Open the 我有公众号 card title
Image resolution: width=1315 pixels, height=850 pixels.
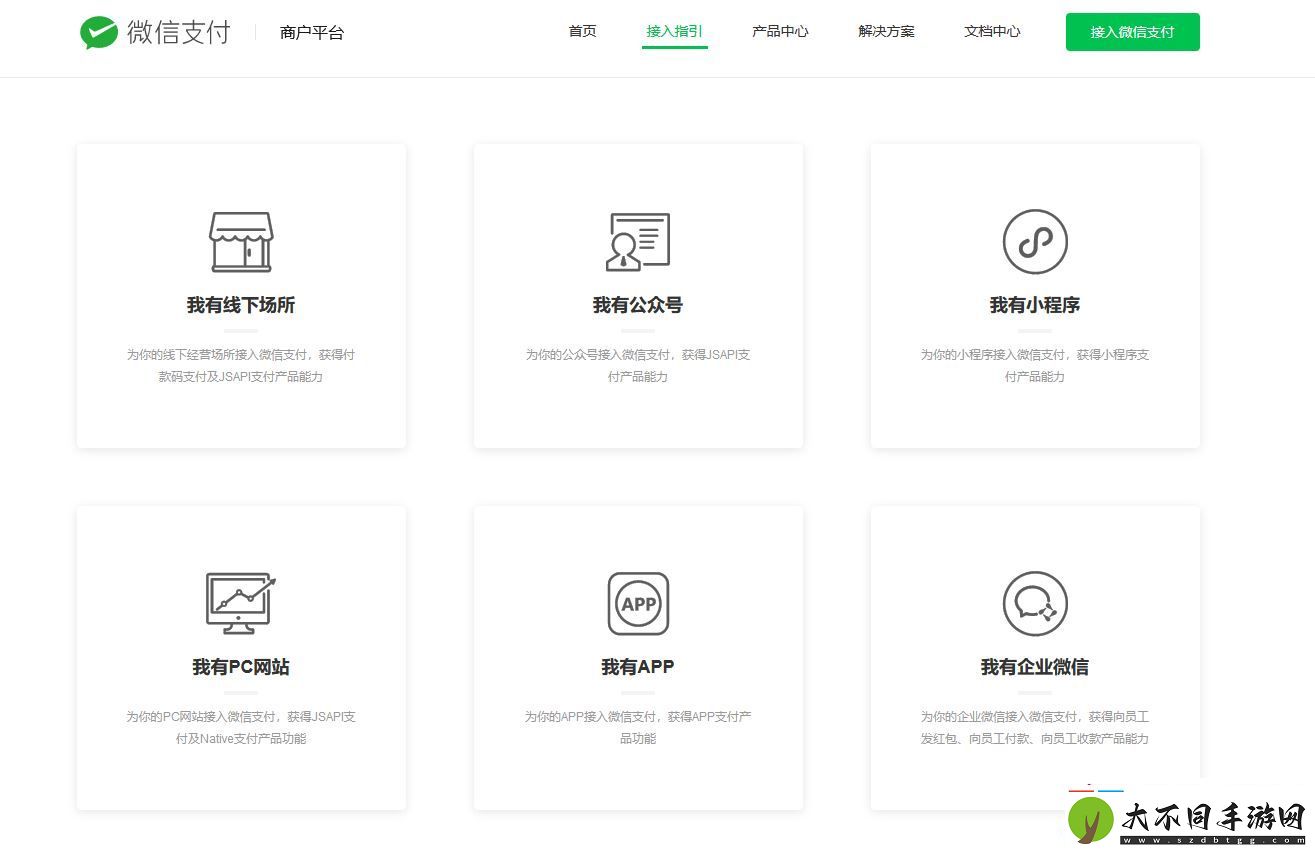pos(638,305)
